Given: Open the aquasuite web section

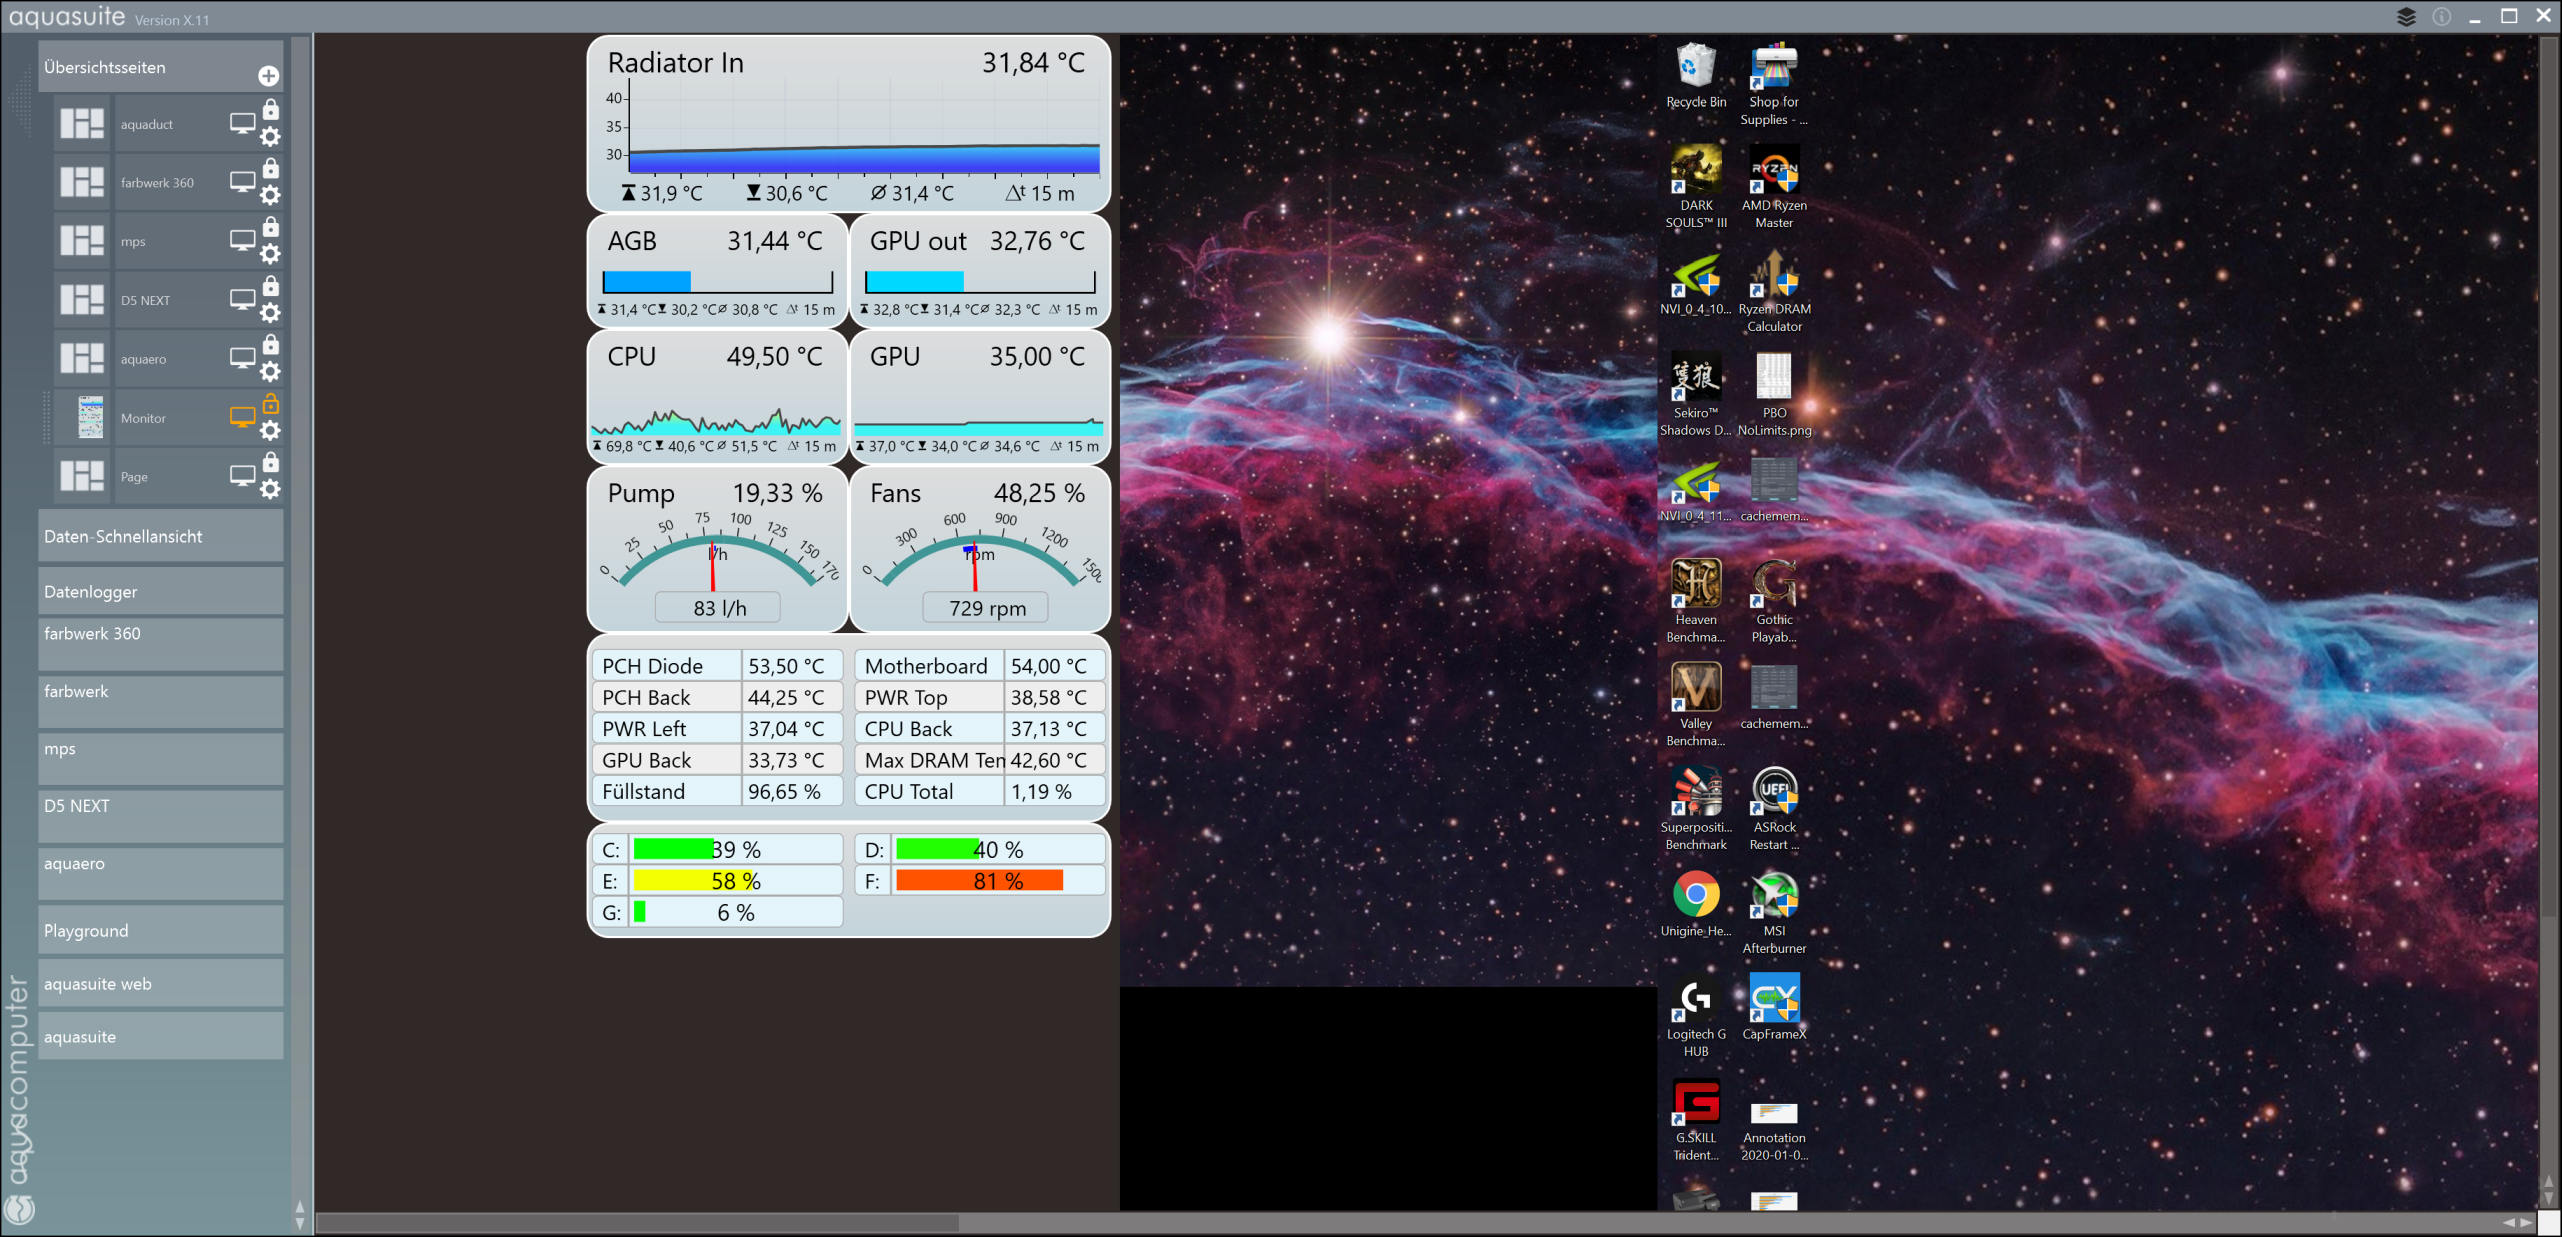Looking at the screenshot, I should point(160,983).
